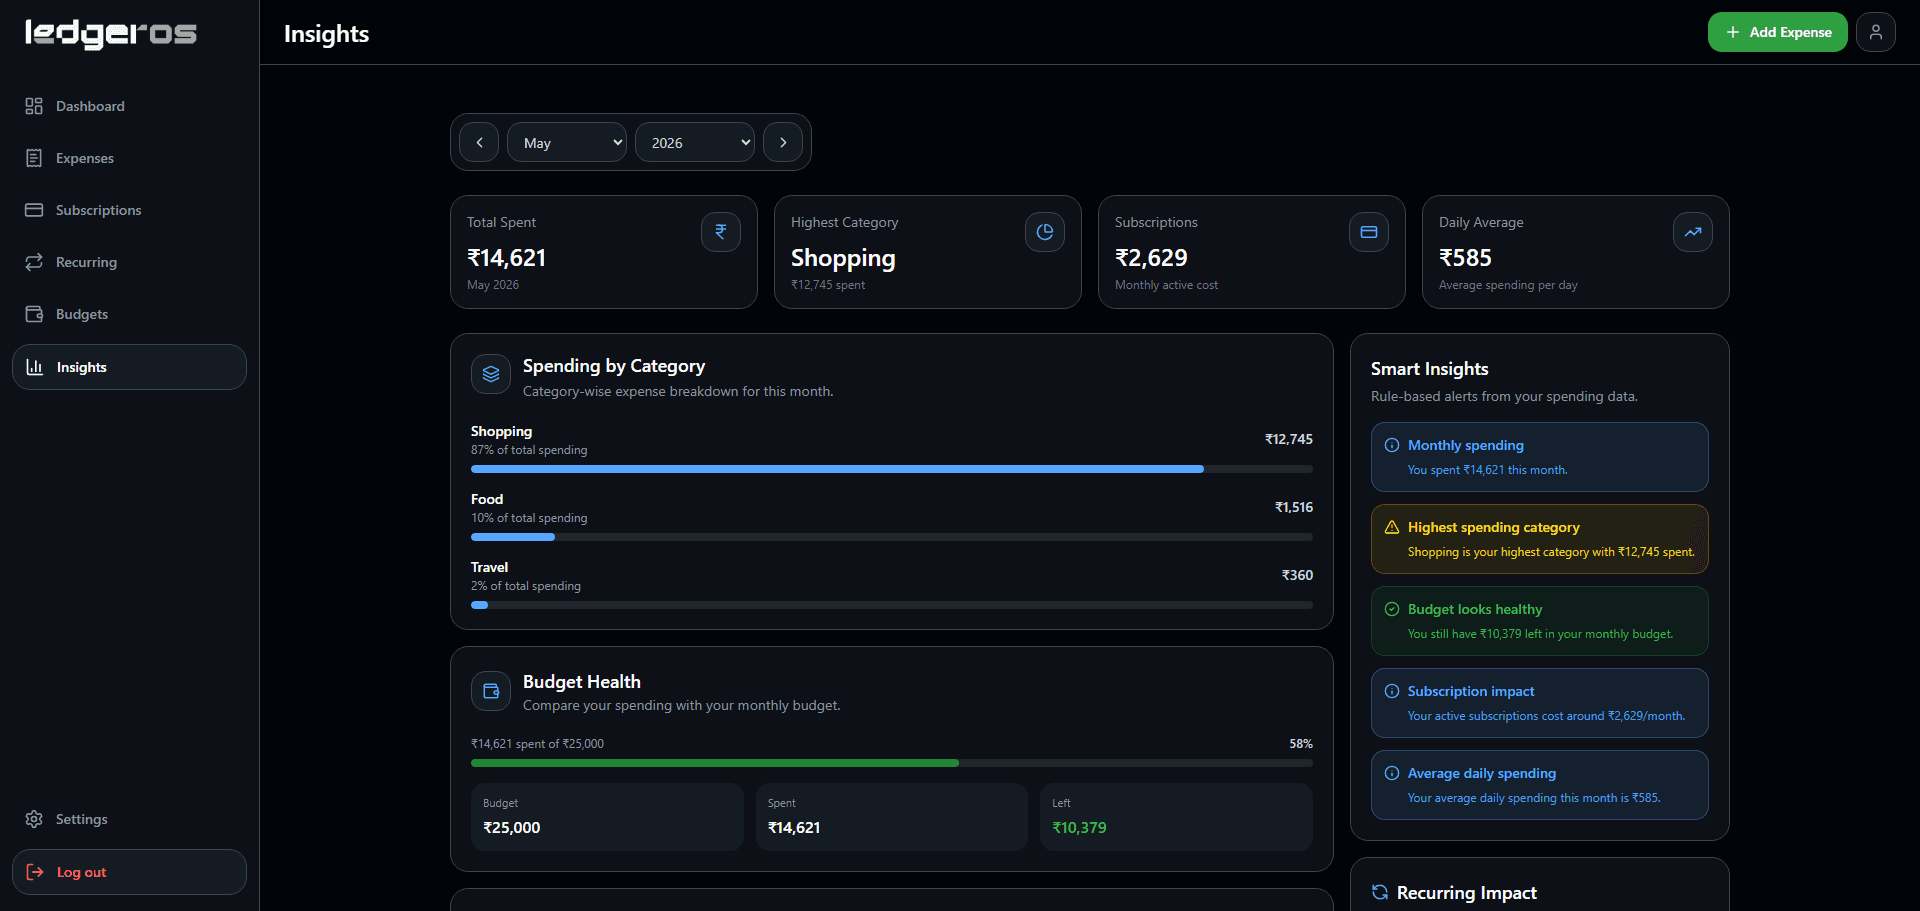
Task: Click the Smart Insights heading
Action: point(1430,369)
